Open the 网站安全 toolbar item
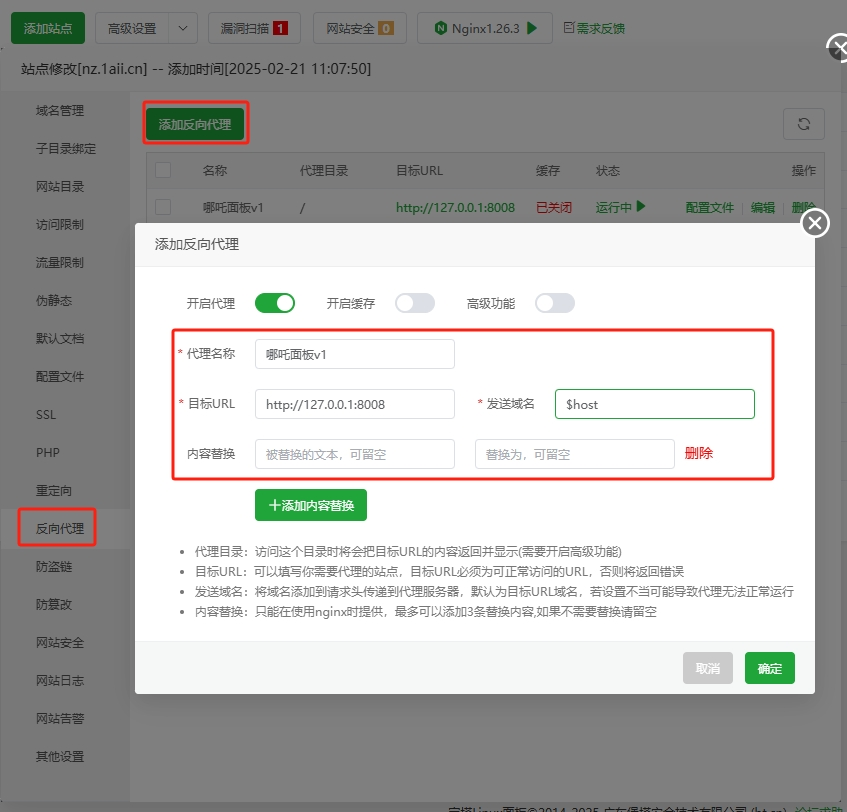The image size is (847, 812). (359, 28)
